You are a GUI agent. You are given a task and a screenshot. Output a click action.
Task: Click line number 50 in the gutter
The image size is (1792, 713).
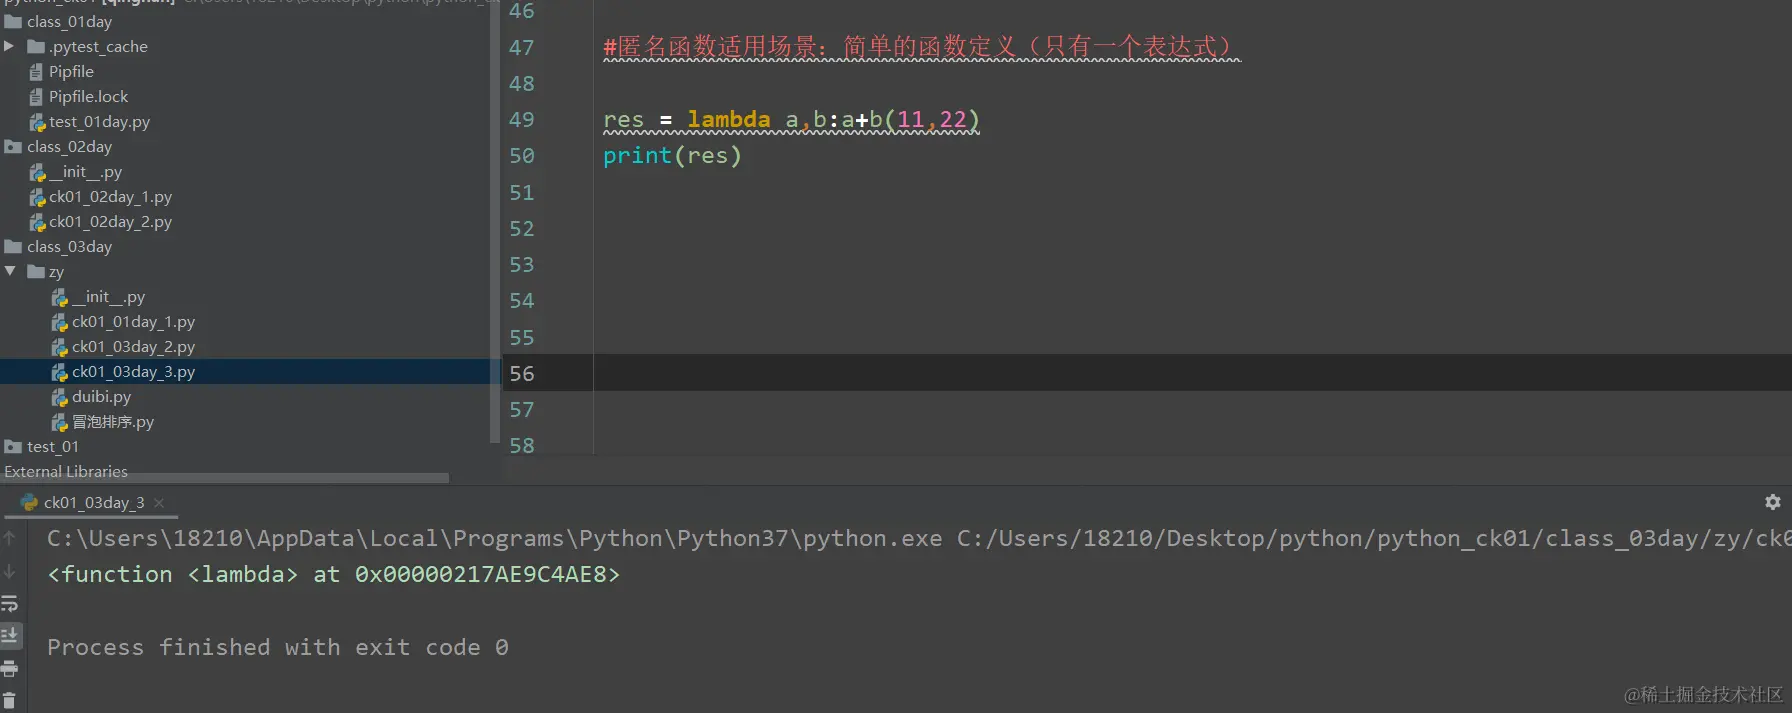pyautogui.click(x=521, y=155)
